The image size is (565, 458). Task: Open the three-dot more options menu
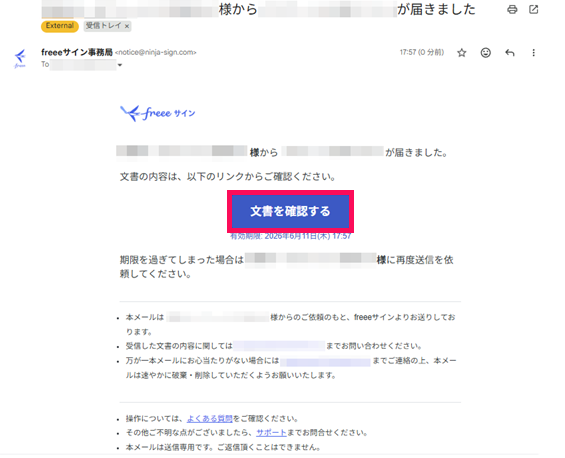[x=534, y=53]
